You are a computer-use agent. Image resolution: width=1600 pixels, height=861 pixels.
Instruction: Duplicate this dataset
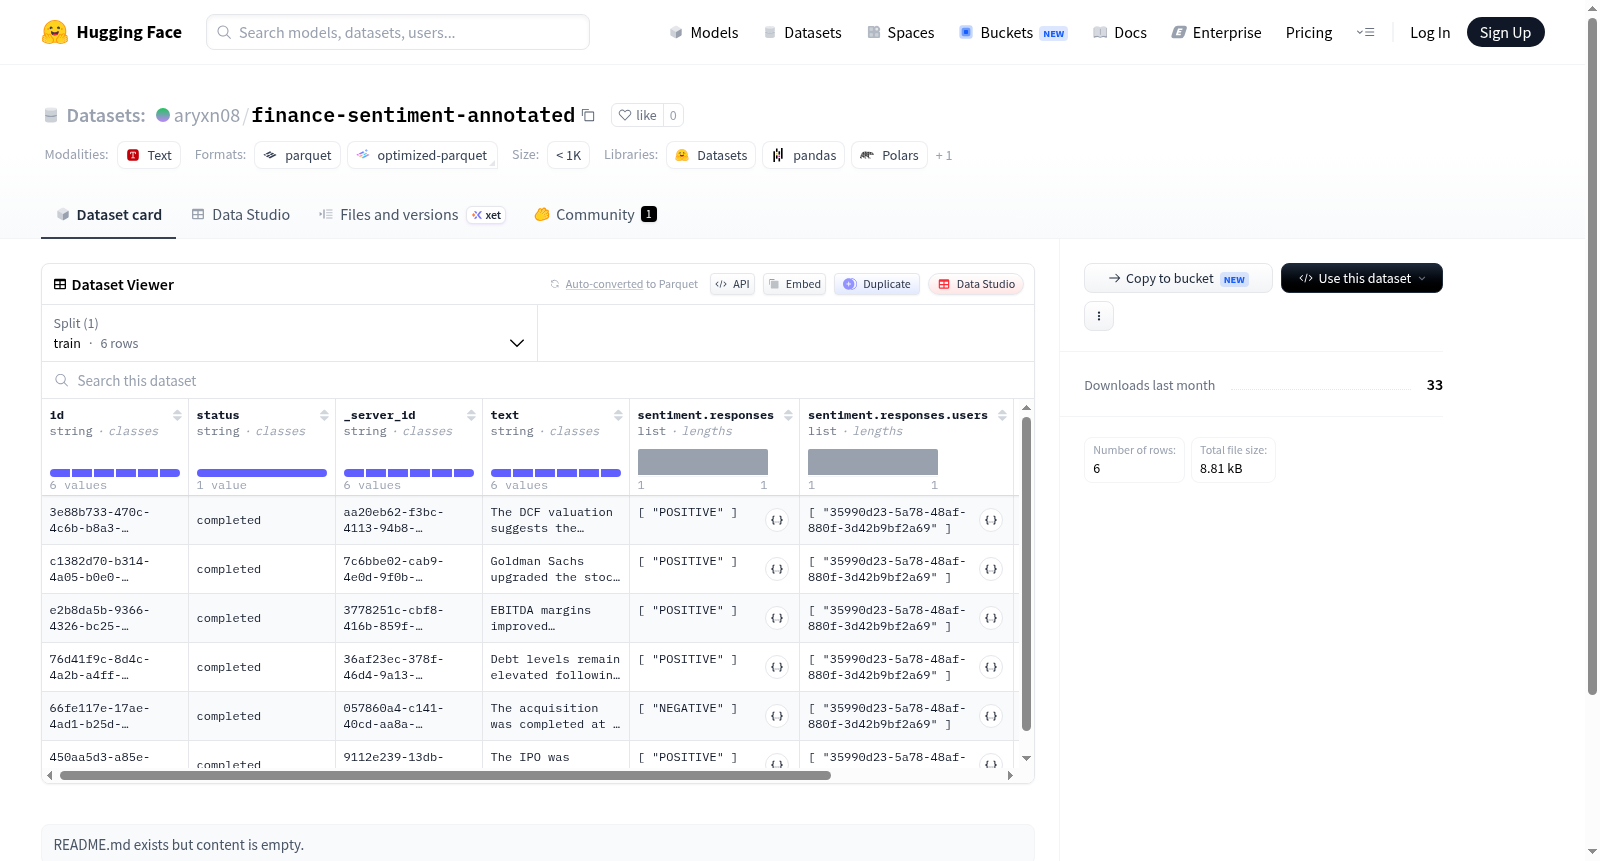877,284
